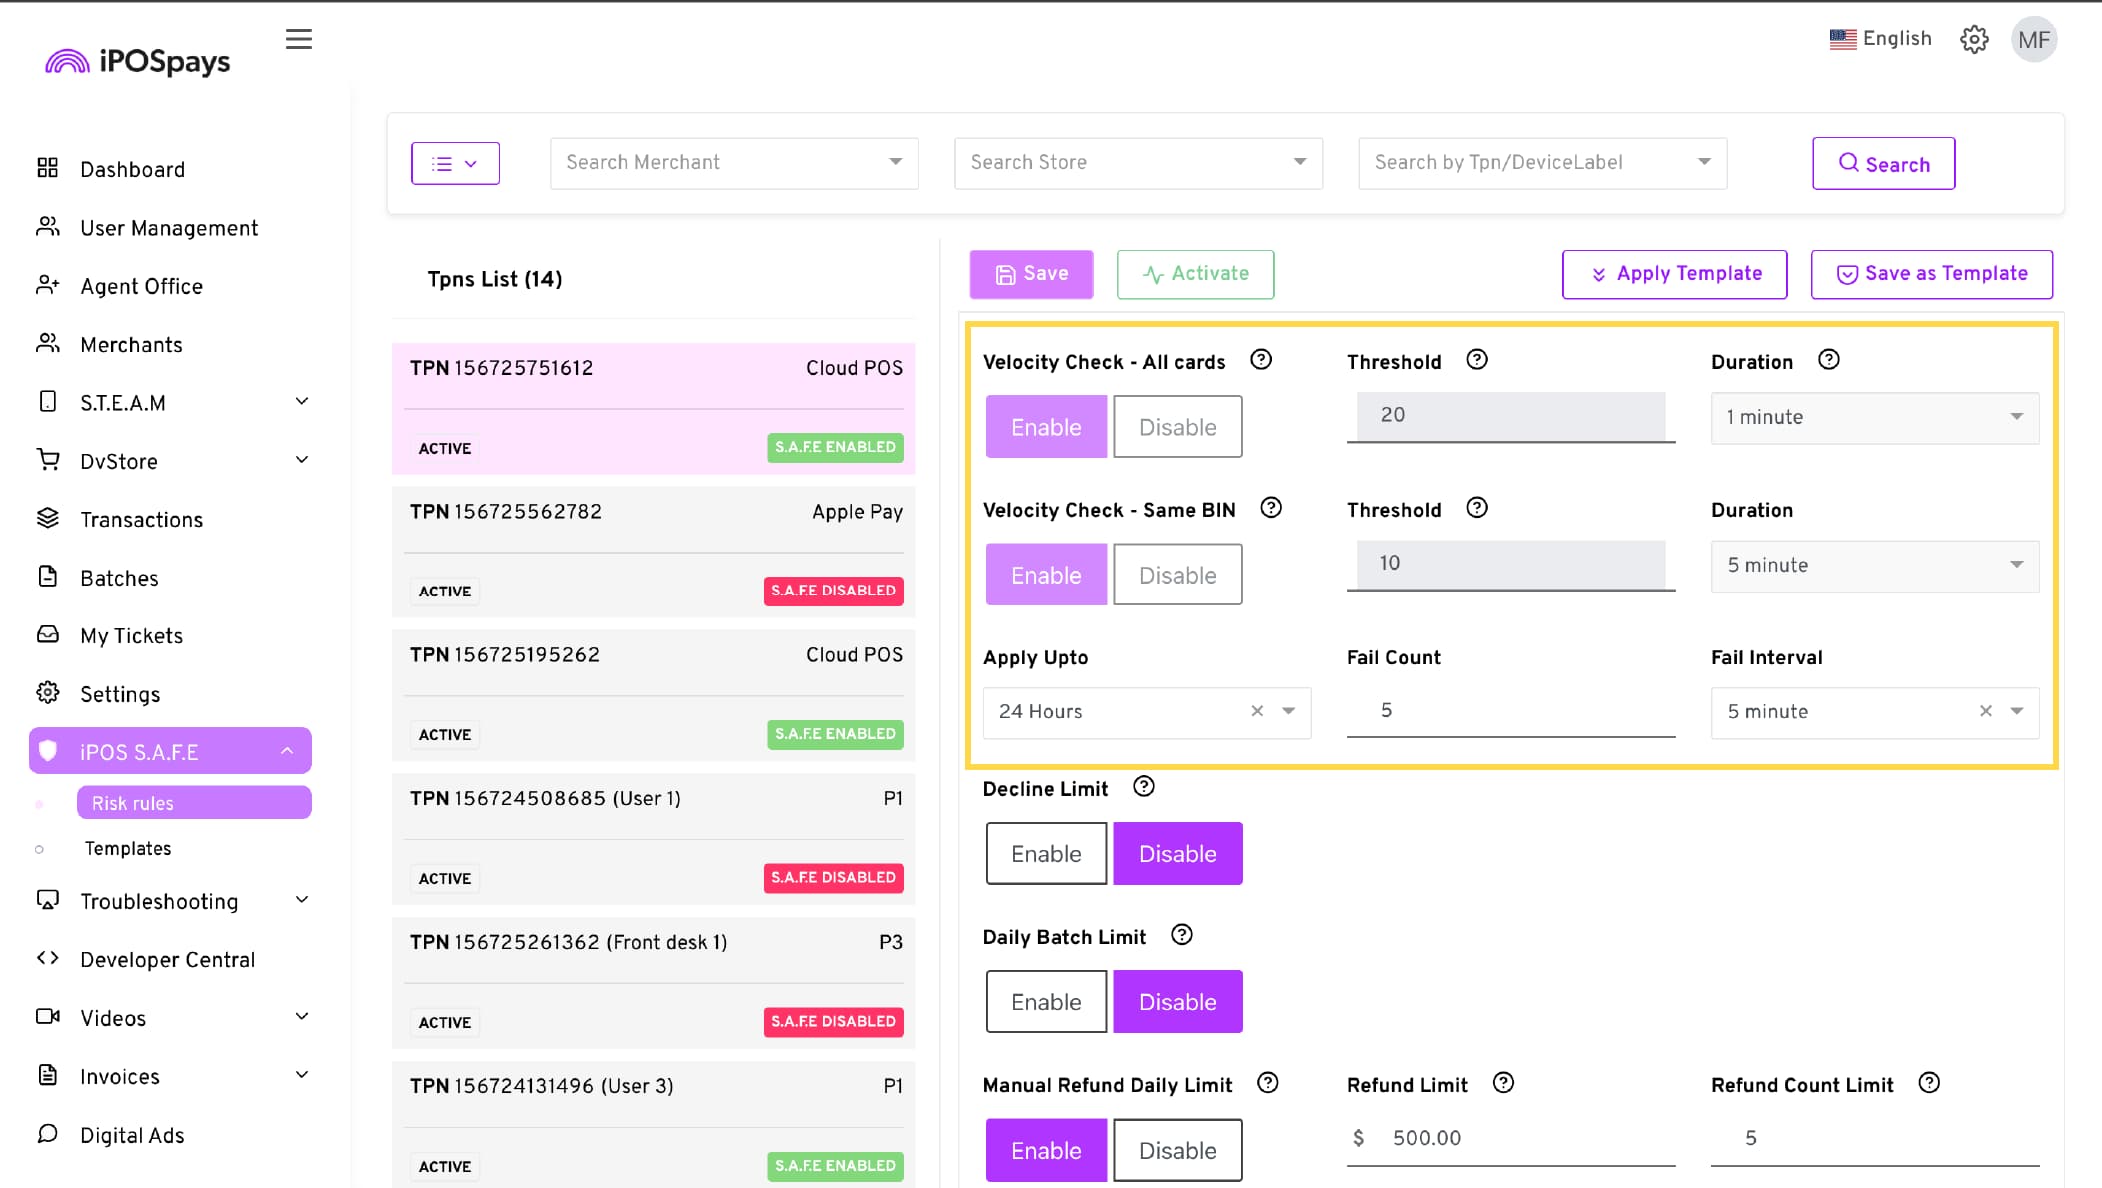The width and height of the screenshot is (2102, 1188).
Task: Click help icon next to Refund Count Limit
Action: (x=1929, y=1083)
